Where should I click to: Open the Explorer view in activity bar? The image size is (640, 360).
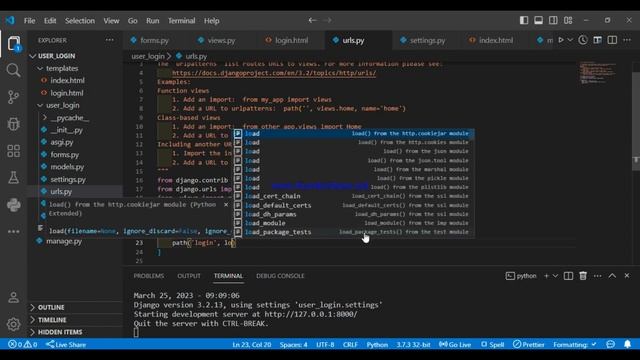[13, 43]
